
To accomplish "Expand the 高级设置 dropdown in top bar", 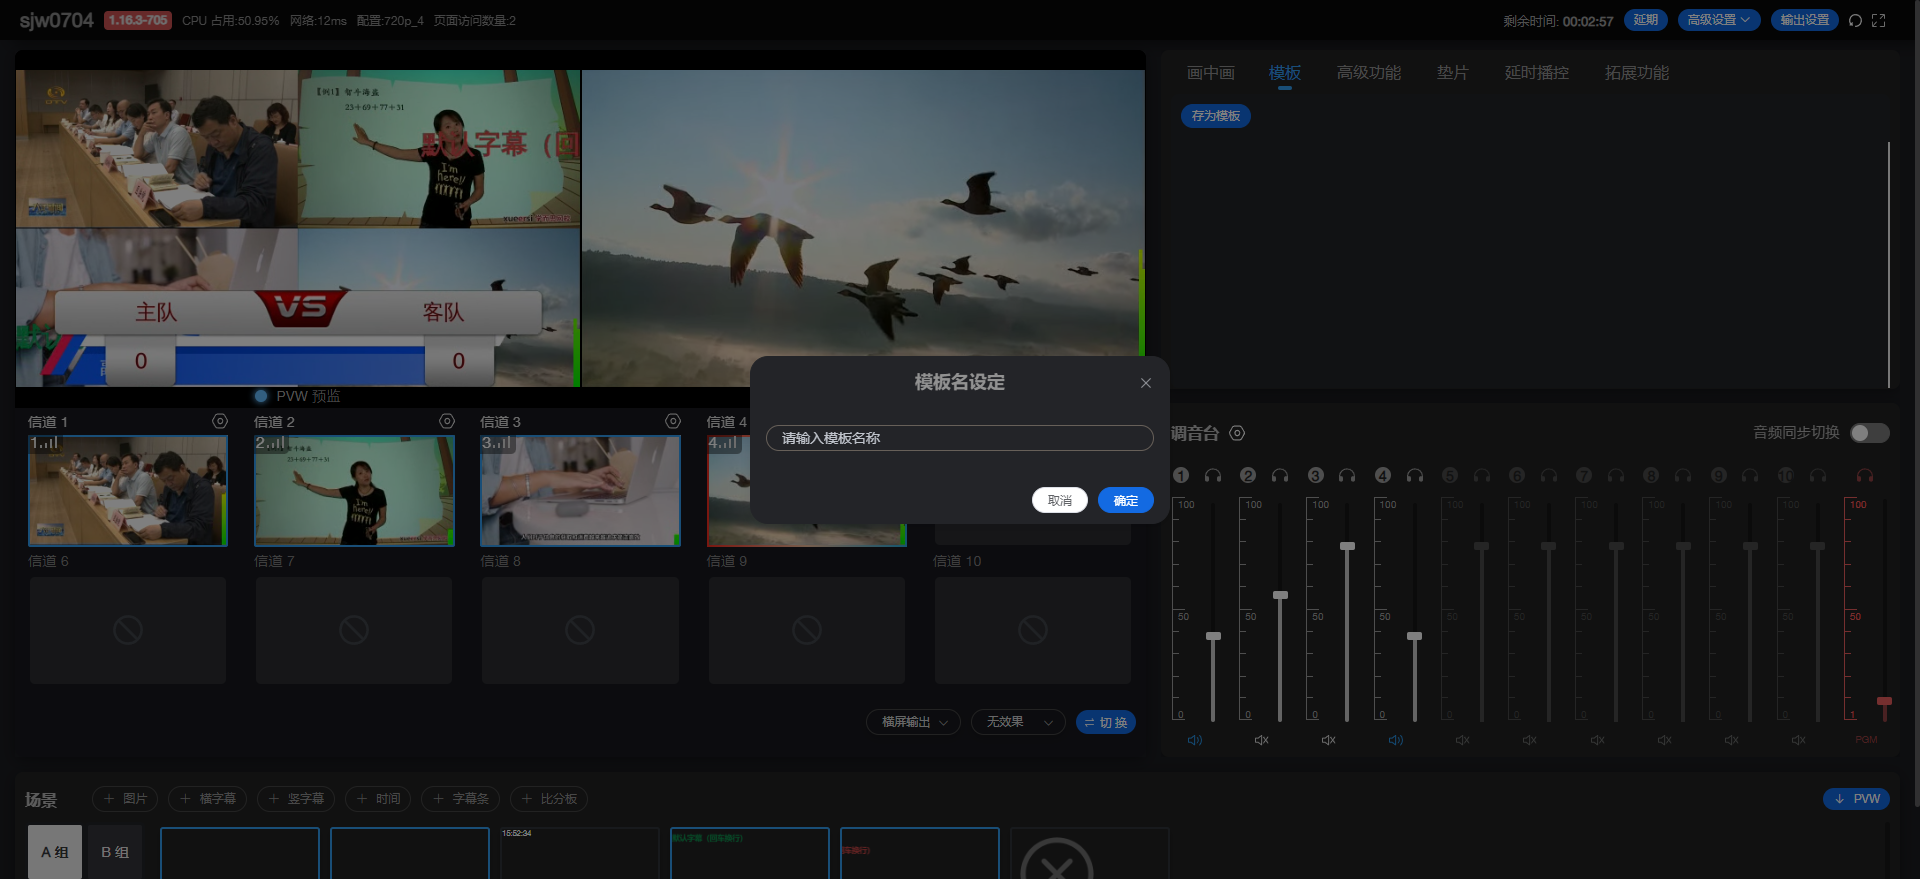I will click(1718, 20).
